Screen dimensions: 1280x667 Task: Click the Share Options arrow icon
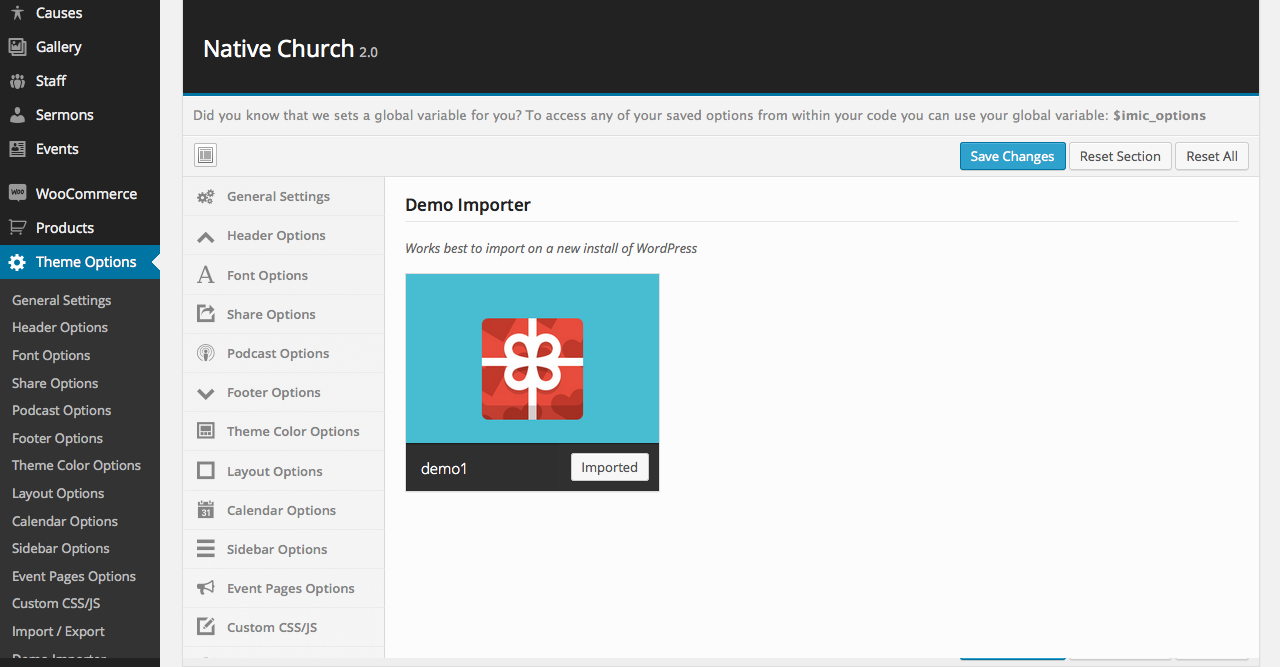click(206, 314)
